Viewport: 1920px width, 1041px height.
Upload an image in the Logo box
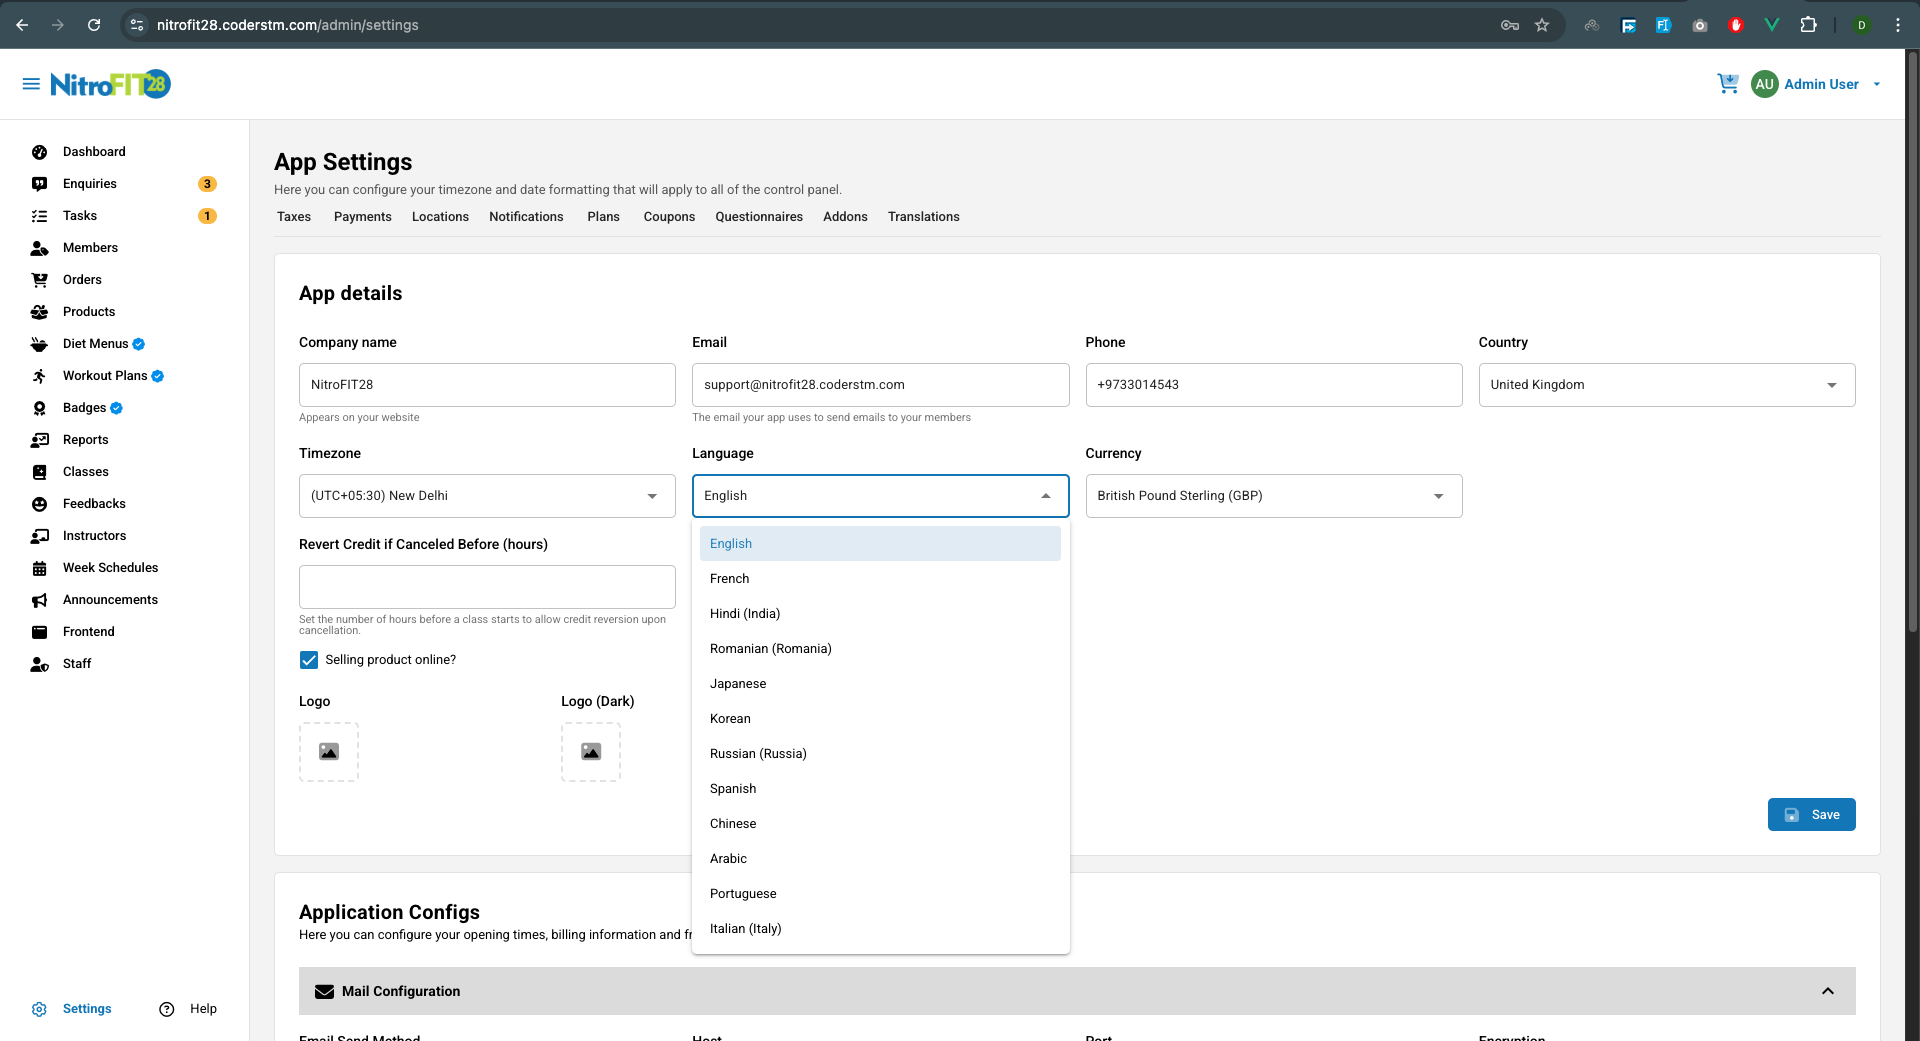coord(329,752)
